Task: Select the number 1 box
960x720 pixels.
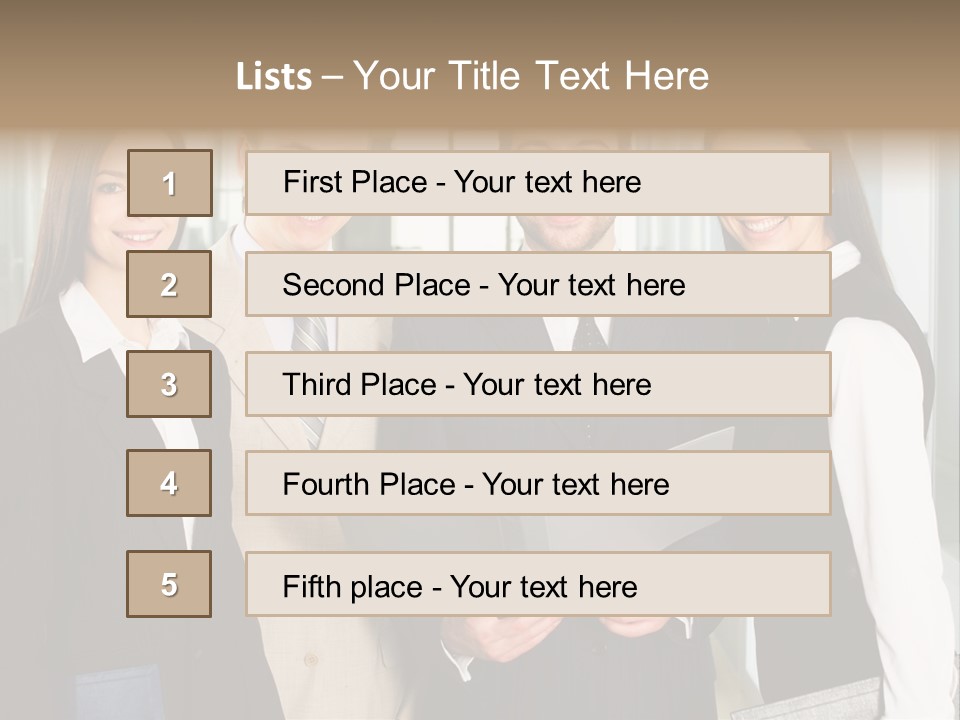Action: click(169, 183)
